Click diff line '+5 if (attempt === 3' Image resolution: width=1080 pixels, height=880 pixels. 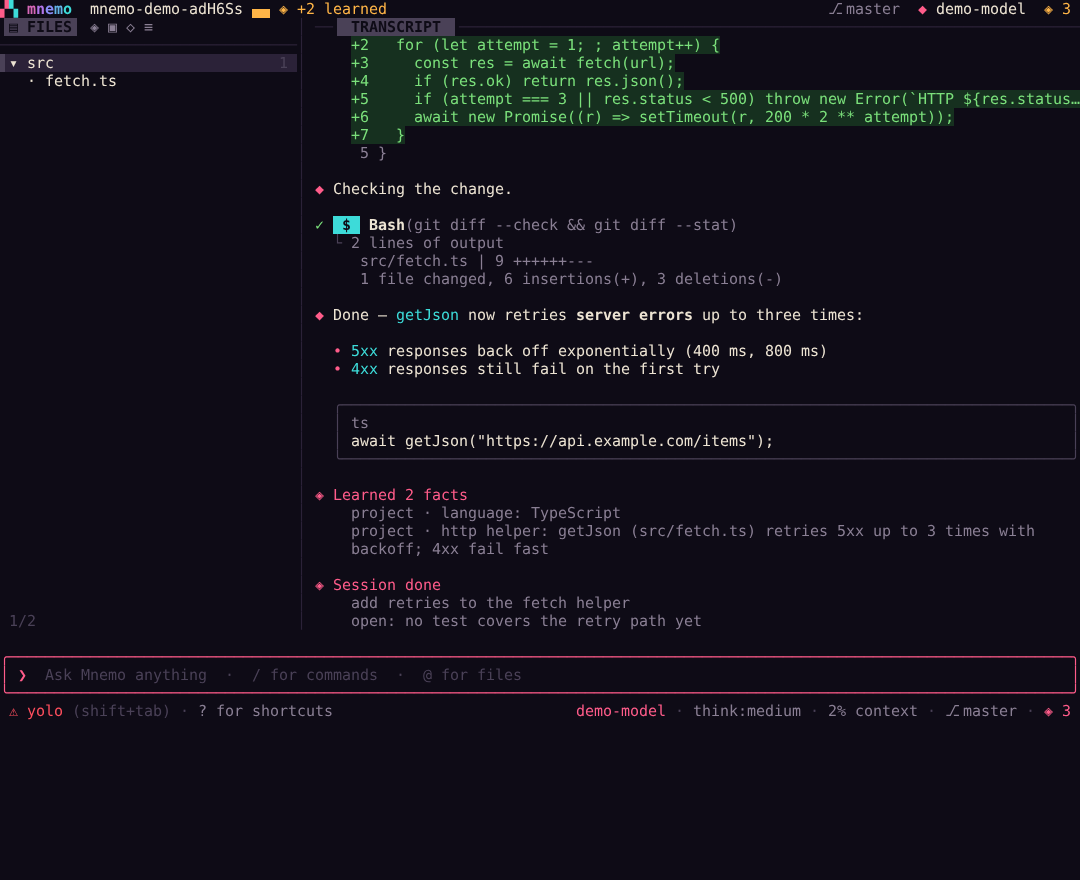click(715, 99)
